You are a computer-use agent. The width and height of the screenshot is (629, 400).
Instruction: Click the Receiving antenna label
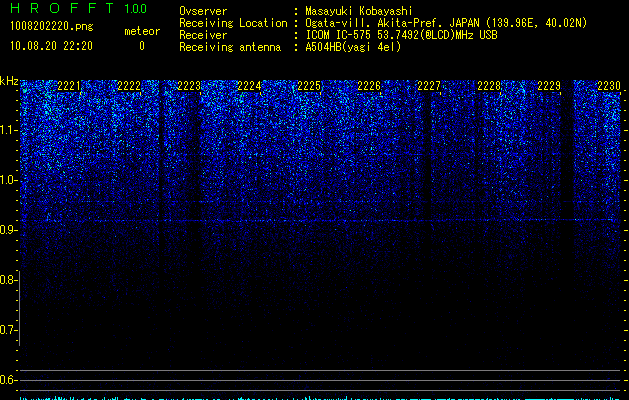click(x=230, y=47)
